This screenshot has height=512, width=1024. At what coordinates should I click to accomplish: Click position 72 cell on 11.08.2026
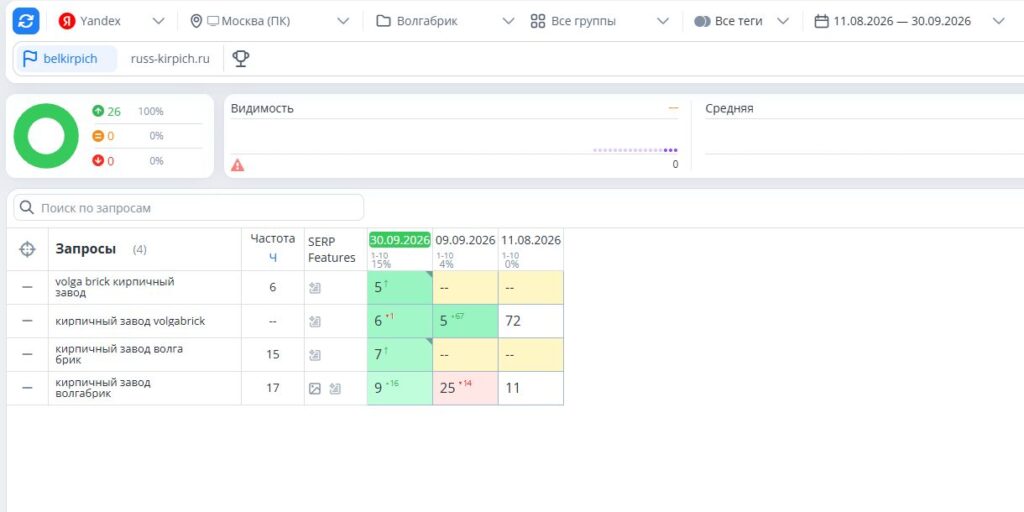[x=531, y=321]
